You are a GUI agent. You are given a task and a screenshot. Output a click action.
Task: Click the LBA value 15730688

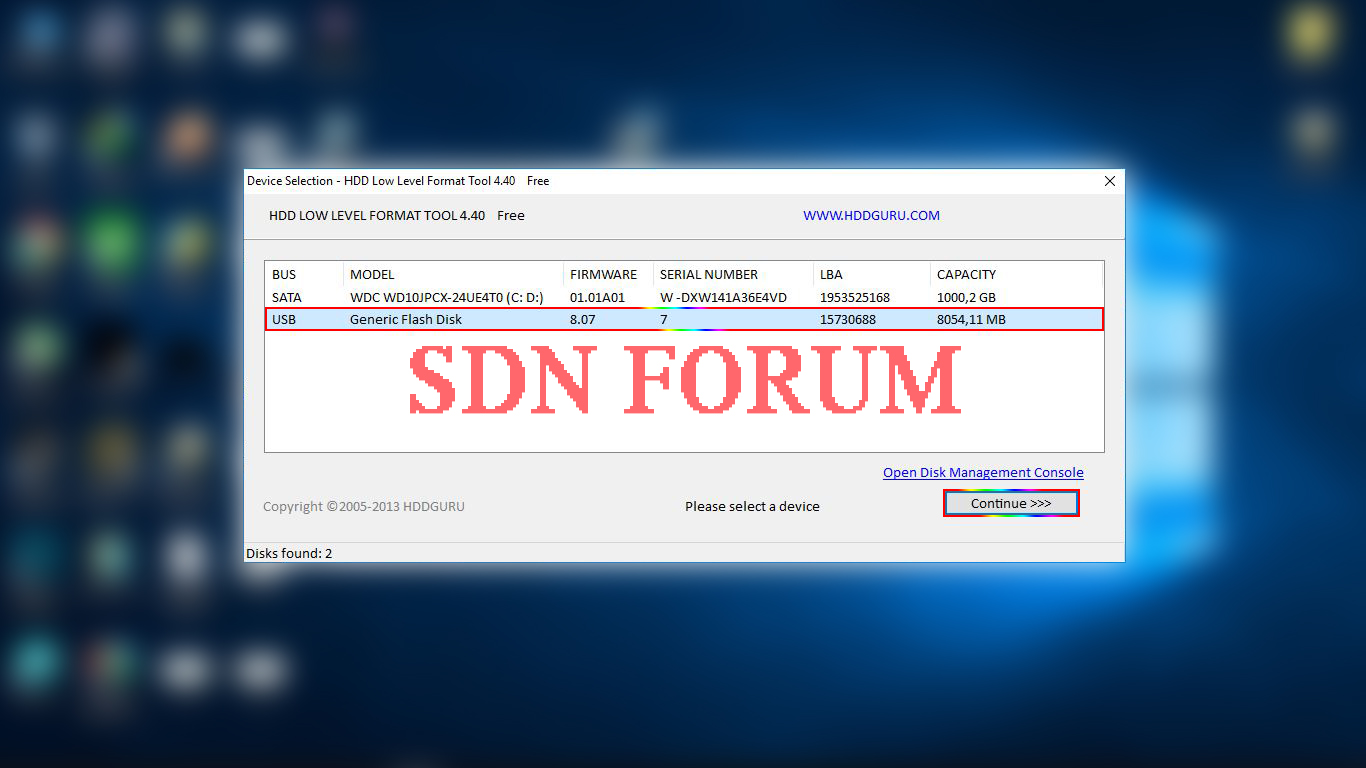tap(847, 319)
